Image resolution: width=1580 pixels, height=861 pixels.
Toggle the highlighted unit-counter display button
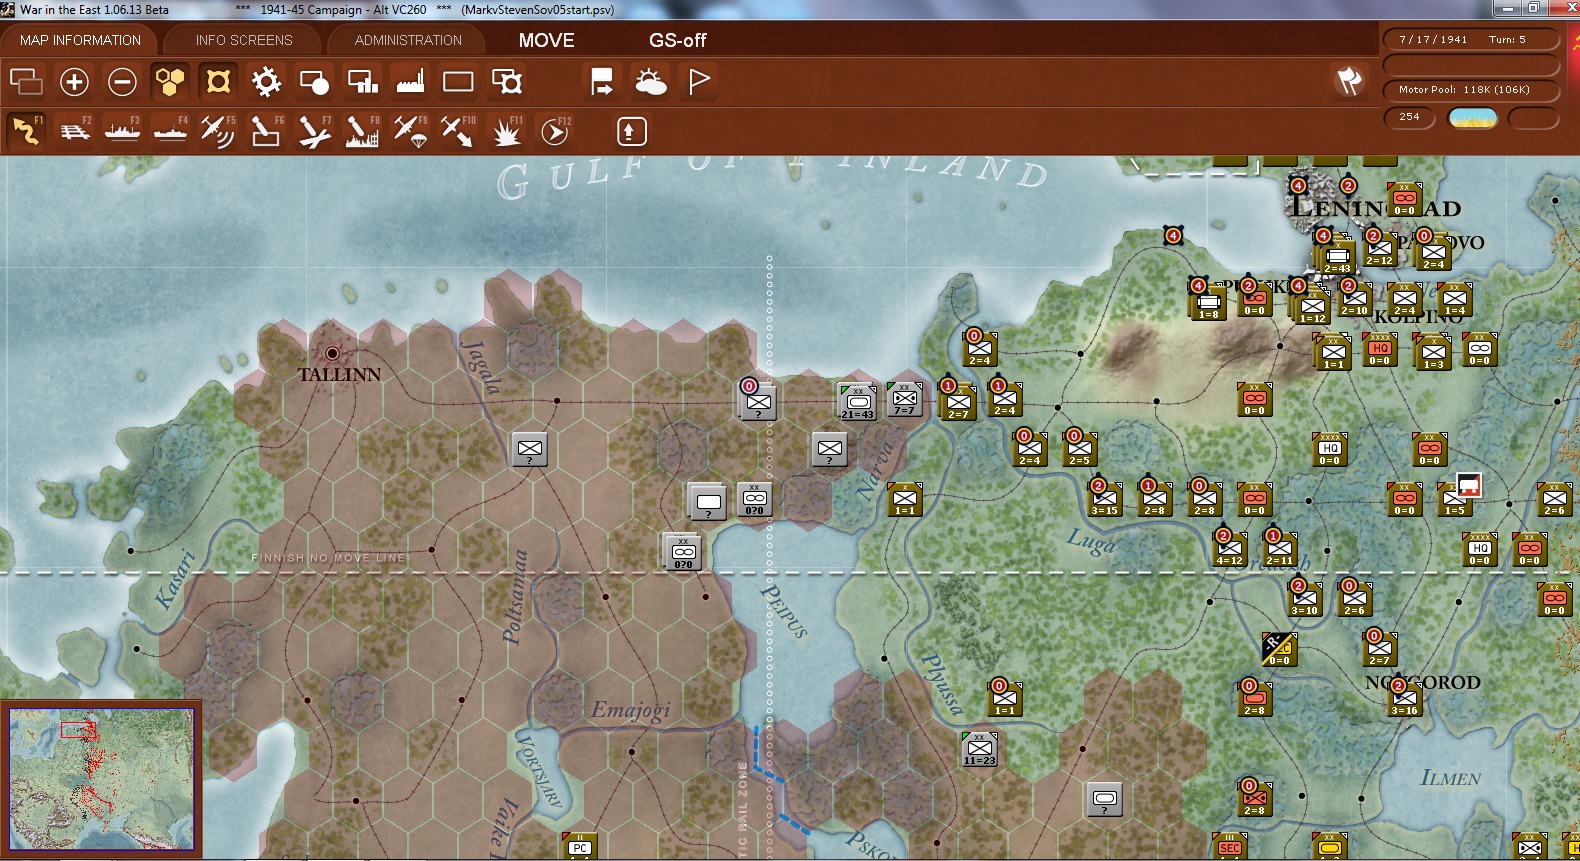(x=218, y=81)
